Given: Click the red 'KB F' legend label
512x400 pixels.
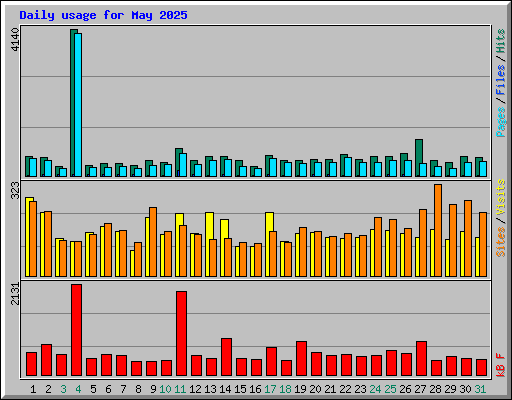Looking at the screenshot, I should (501, 365).
